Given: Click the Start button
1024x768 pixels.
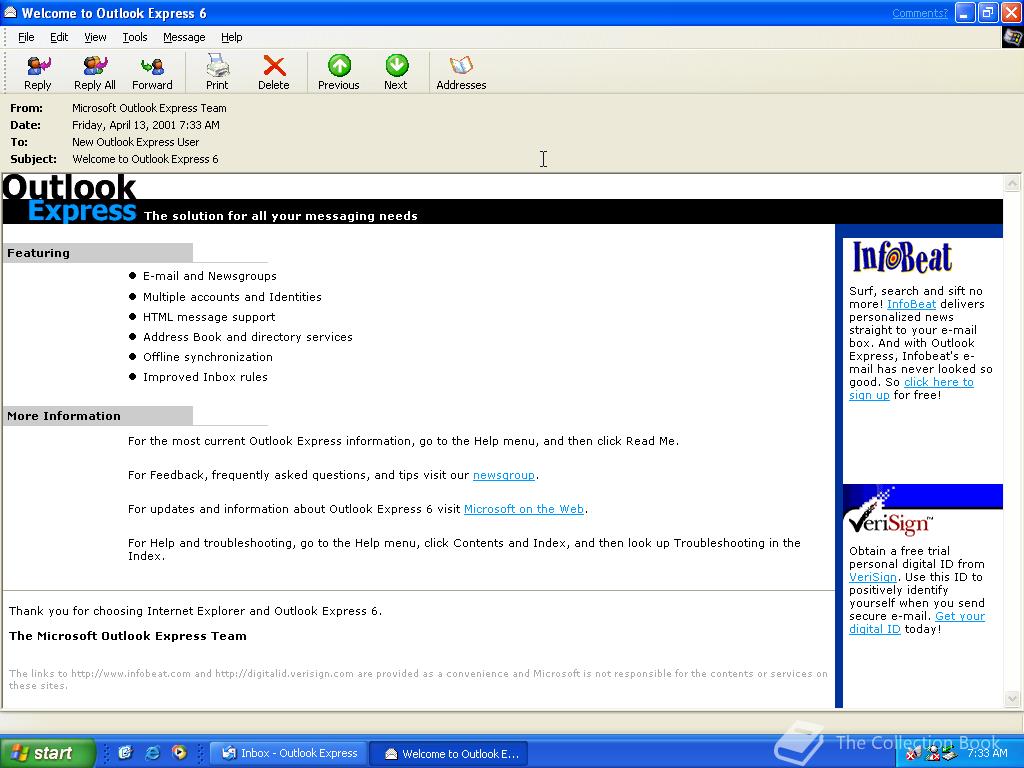Looking at the screenshot, I should [x=47, y=753].
